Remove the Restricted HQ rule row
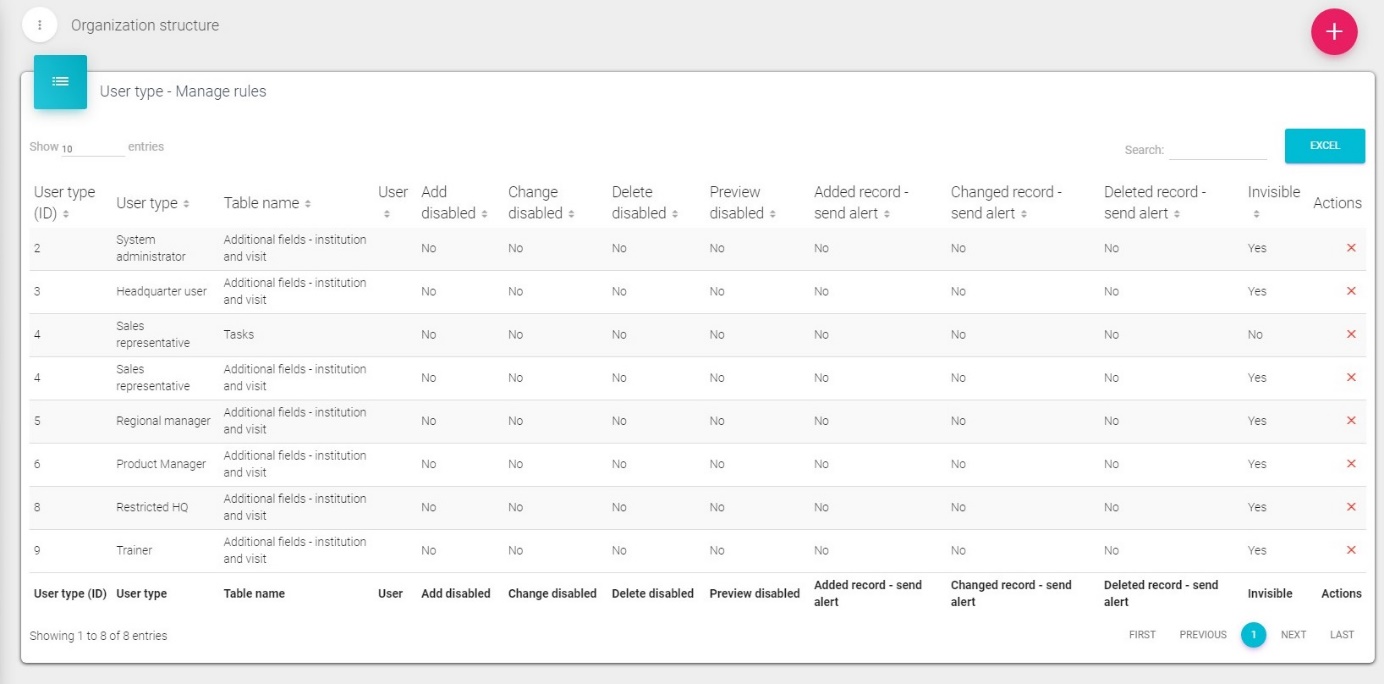This screenshot has width=1384, height=684. [x=1351, y=507]
